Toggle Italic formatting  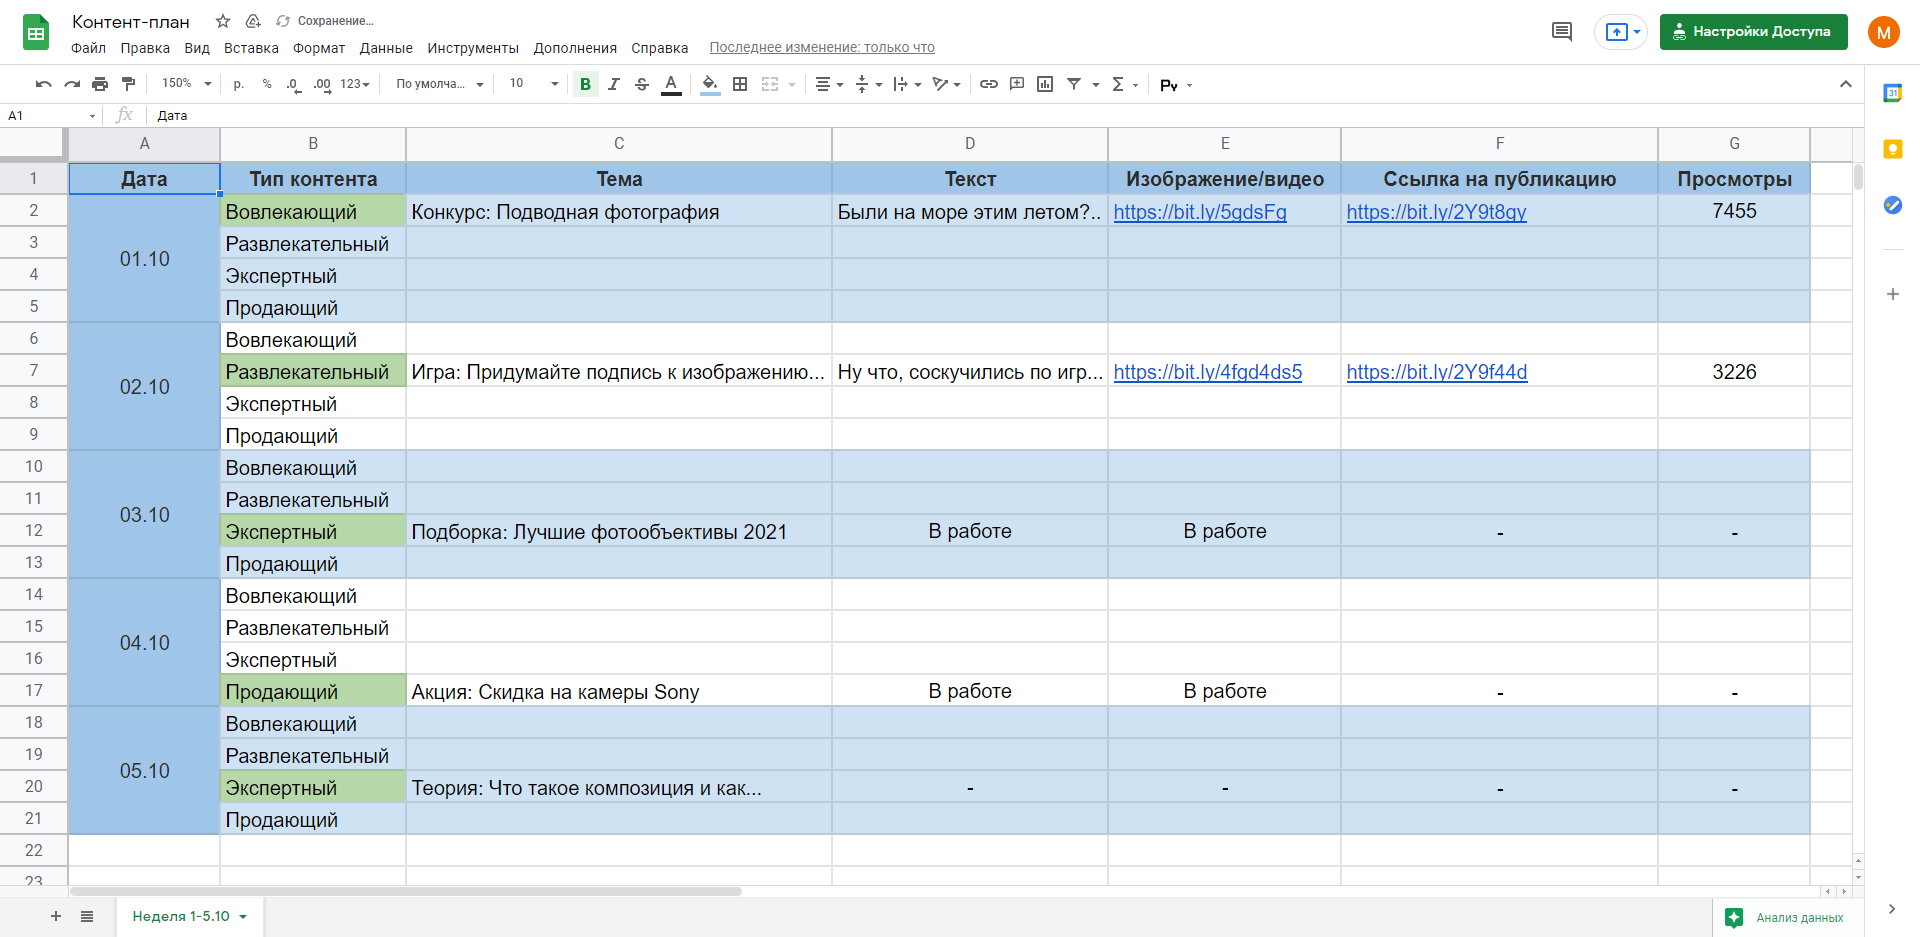[x=614, y=84]
